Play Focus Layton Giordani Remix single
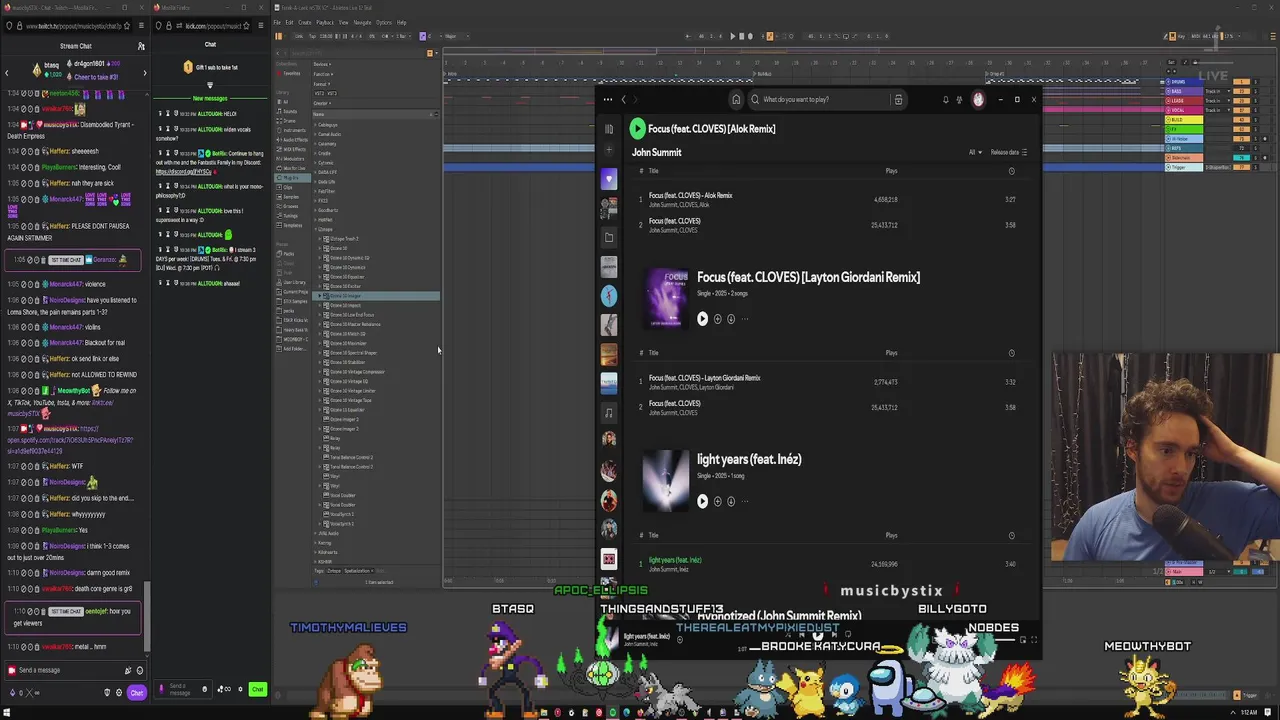The image size is (1280, 720). click(x=702, y=319)
